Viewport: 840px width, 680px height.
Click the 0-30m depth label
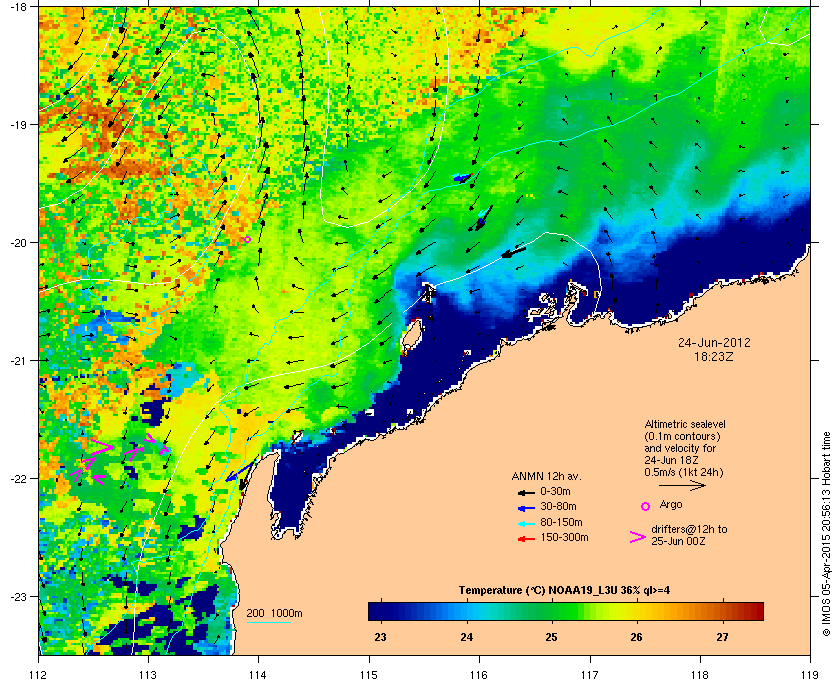tap(555, 491)
